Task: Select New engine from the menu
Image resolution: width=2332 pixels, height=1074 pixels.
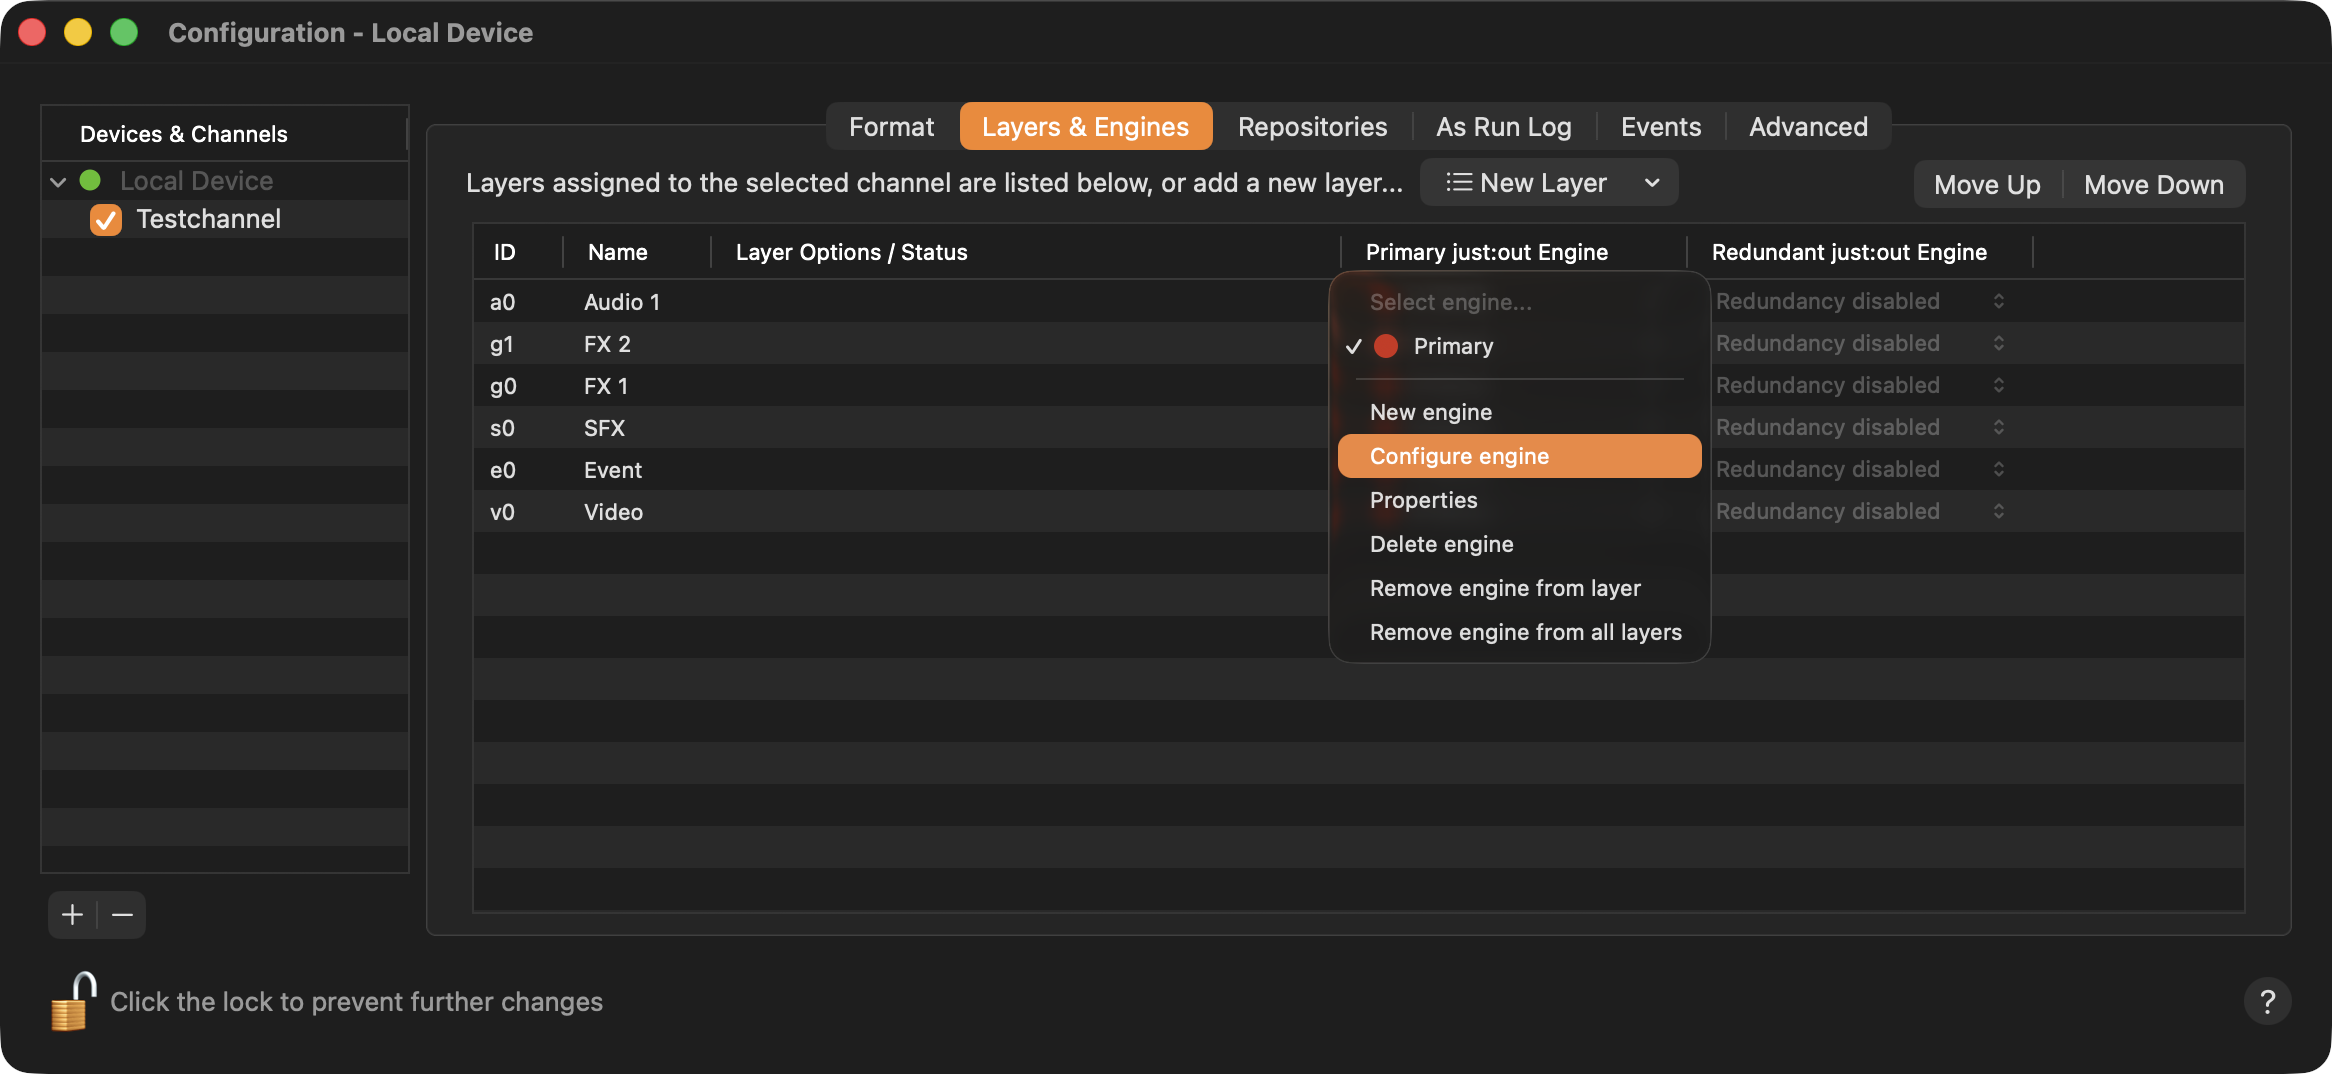Action: click(x=1520, y=412)
